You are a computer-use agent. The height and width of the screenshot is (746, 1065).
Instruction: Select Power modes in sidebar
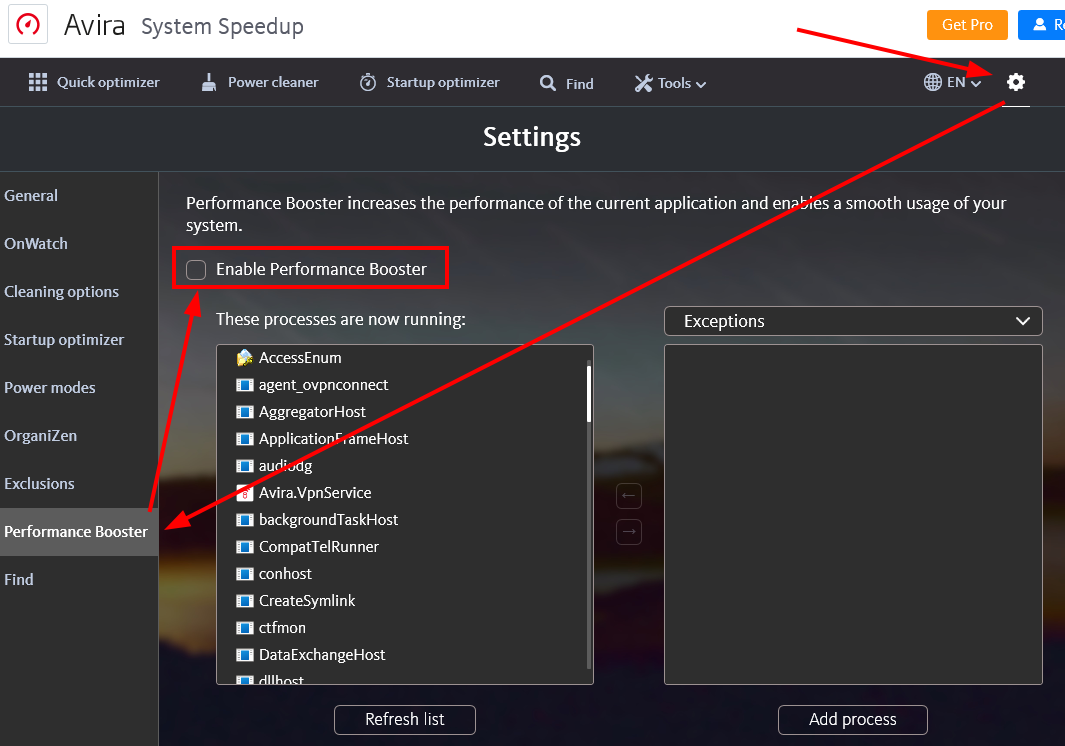pos(50,388)
